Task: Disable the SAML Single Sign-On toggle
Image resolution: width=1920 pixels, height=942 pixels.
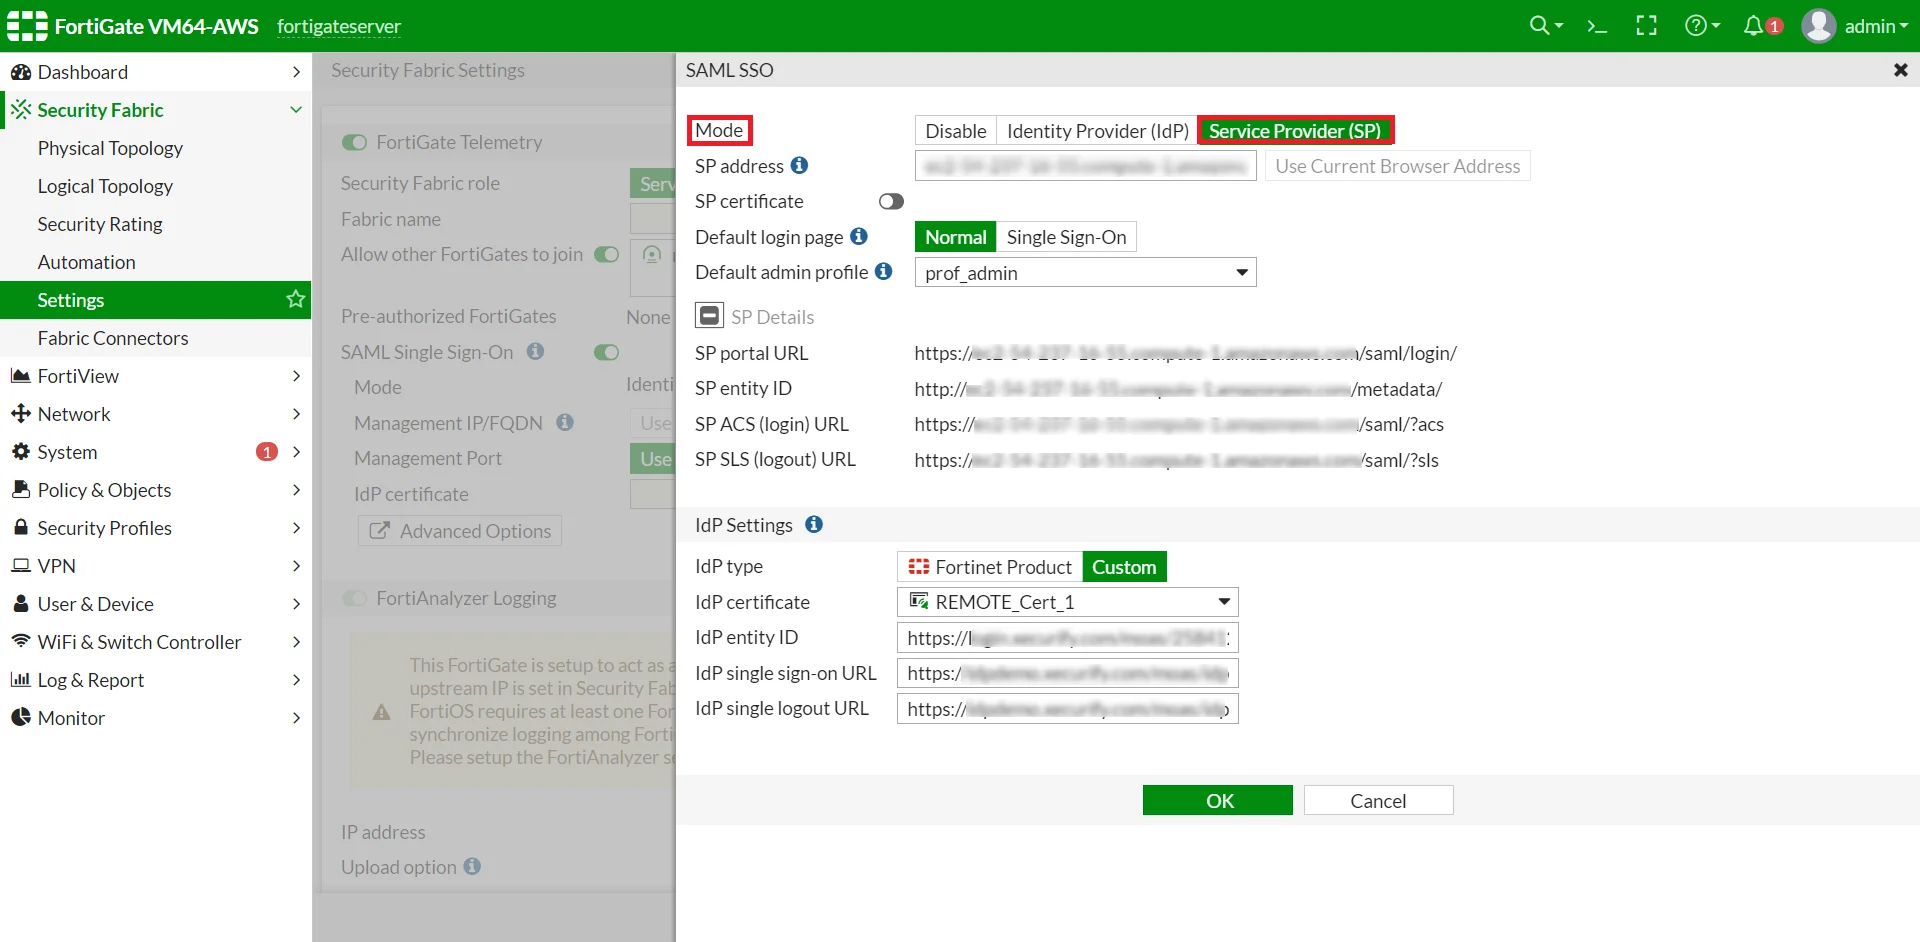Action: pos(606,352)
